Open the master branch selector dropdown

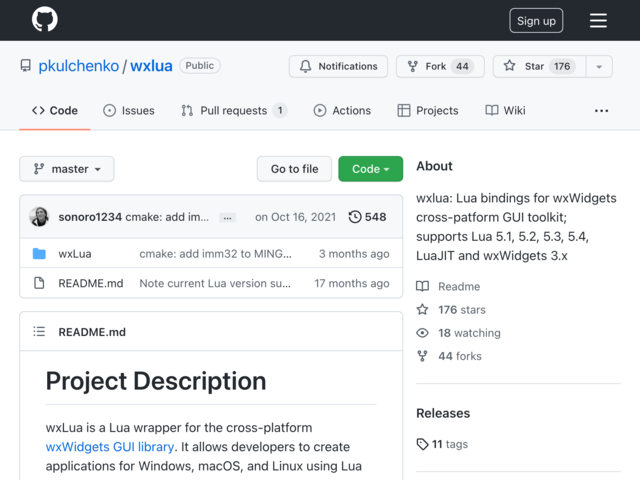(67, 169)
